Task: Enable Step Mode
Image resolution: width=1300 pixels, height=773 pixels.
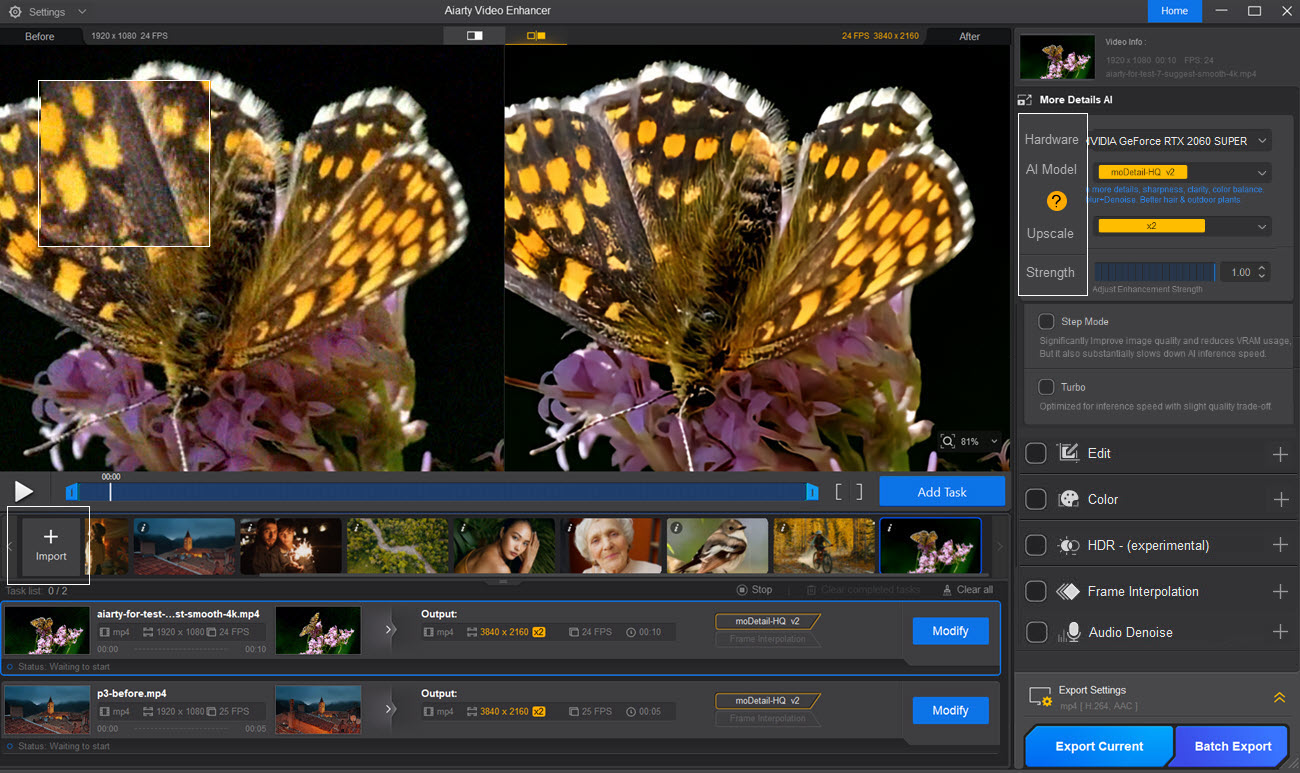Action: click(1046, 321)
